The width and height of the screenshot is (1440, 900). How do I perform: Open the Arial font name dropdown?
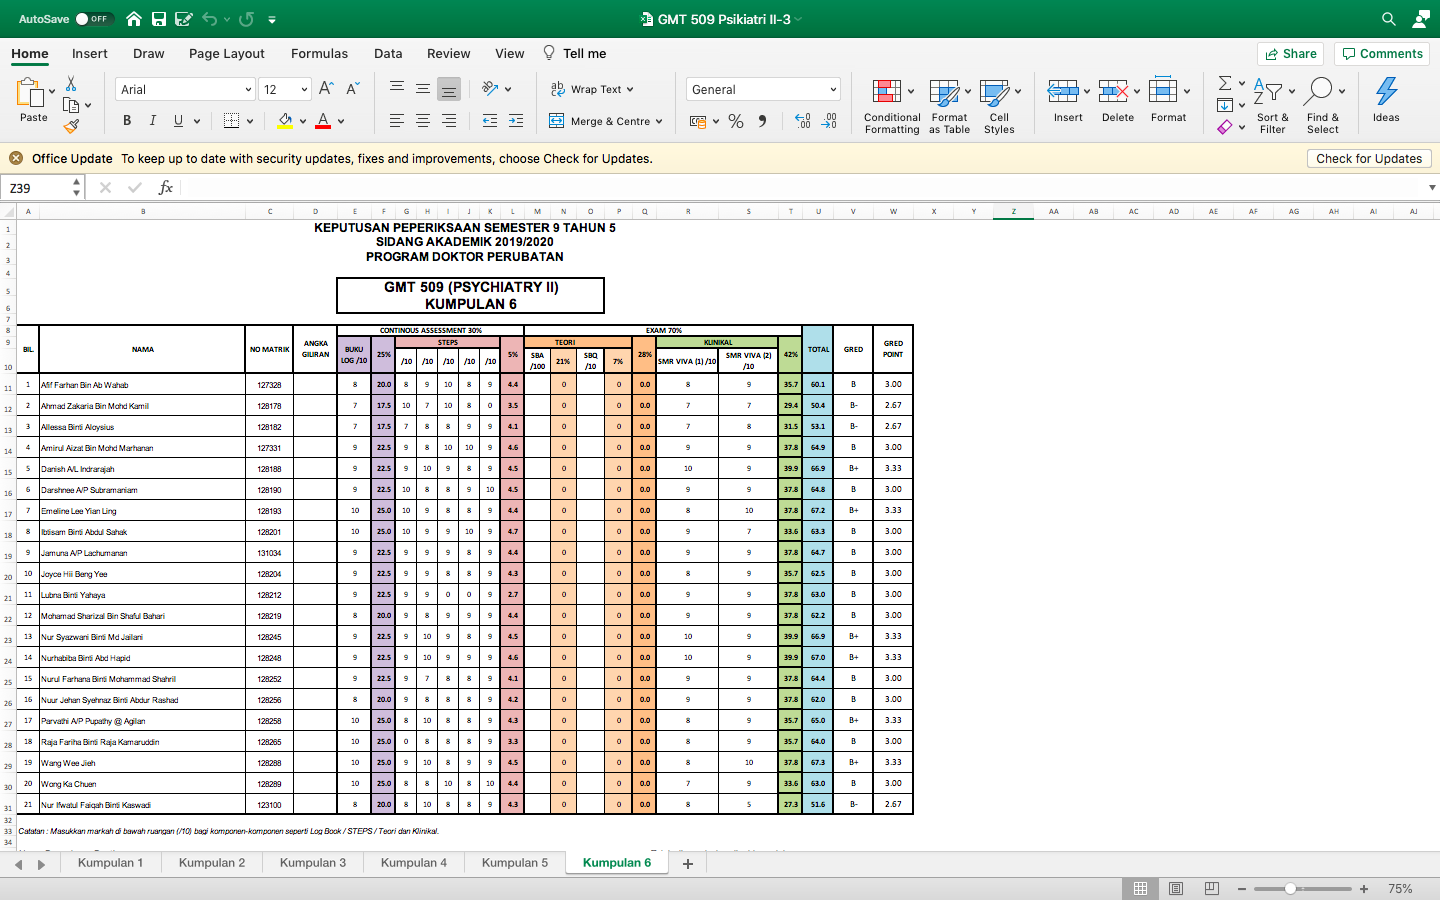[248, 89]
